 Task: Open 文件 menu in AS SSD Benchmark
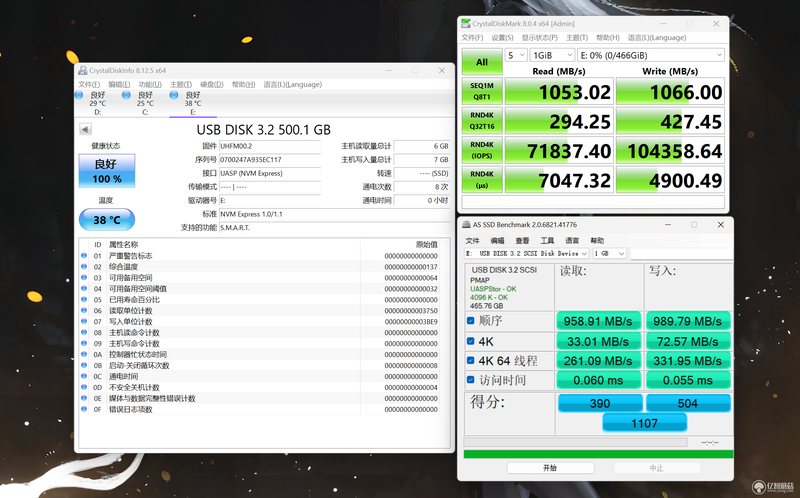pos(472,241)
